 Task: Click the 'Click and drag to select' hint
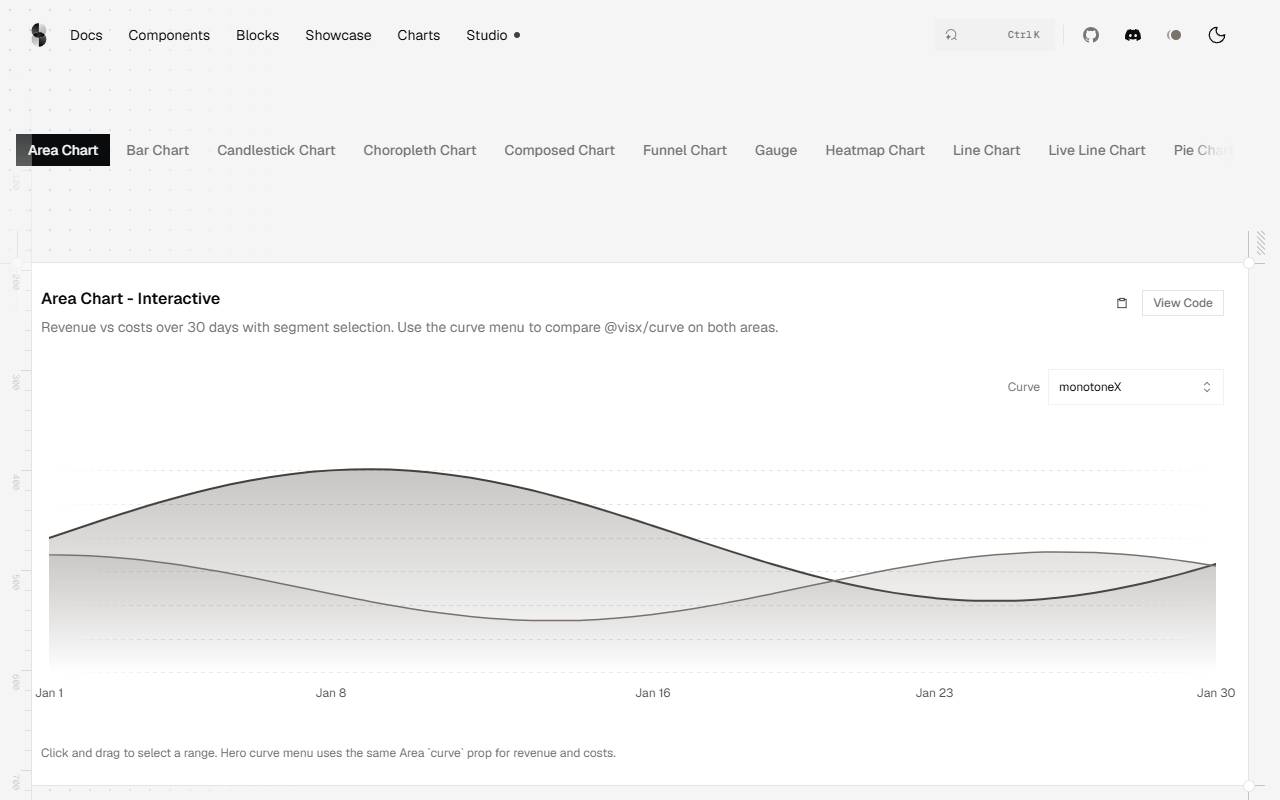[x=328, y=753]
